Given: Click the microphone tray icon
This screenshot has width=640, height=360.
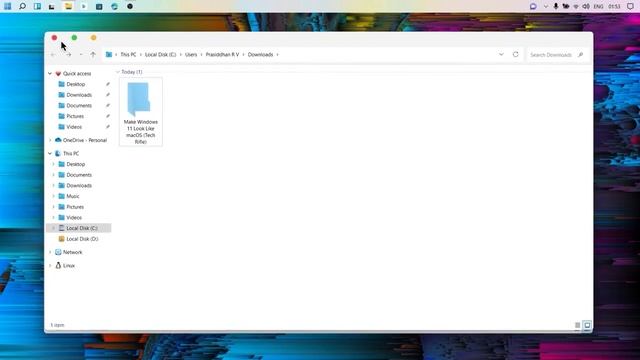Looking at the screenshot, I should point(556,6).
